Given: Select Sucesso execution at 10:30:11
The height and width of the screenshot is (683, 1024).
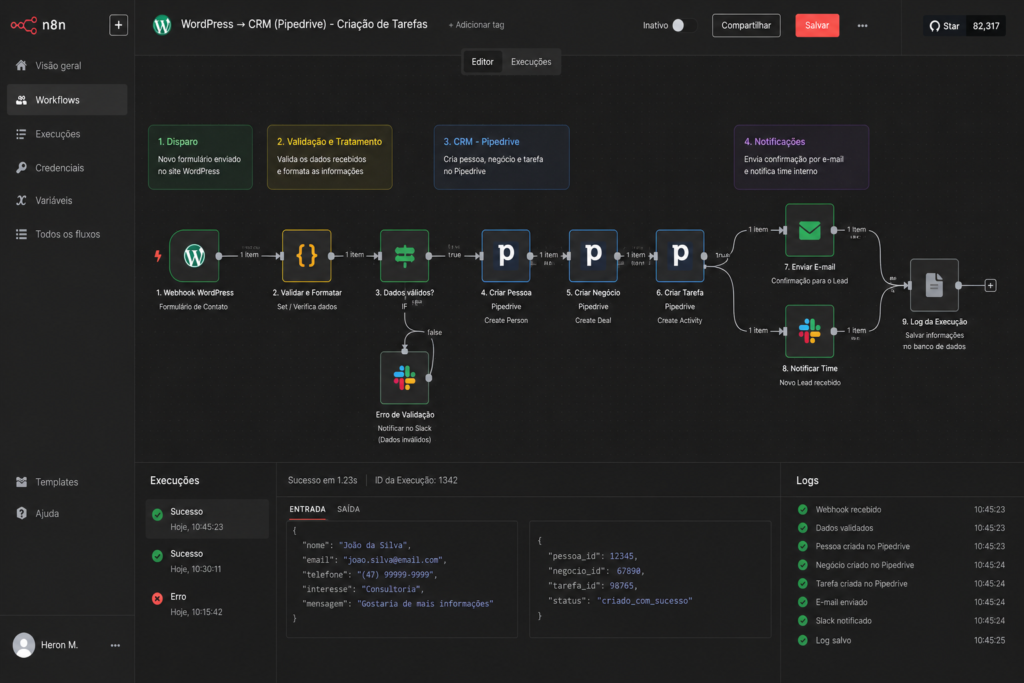Looking at the screenshot, I should click(207, 561).
